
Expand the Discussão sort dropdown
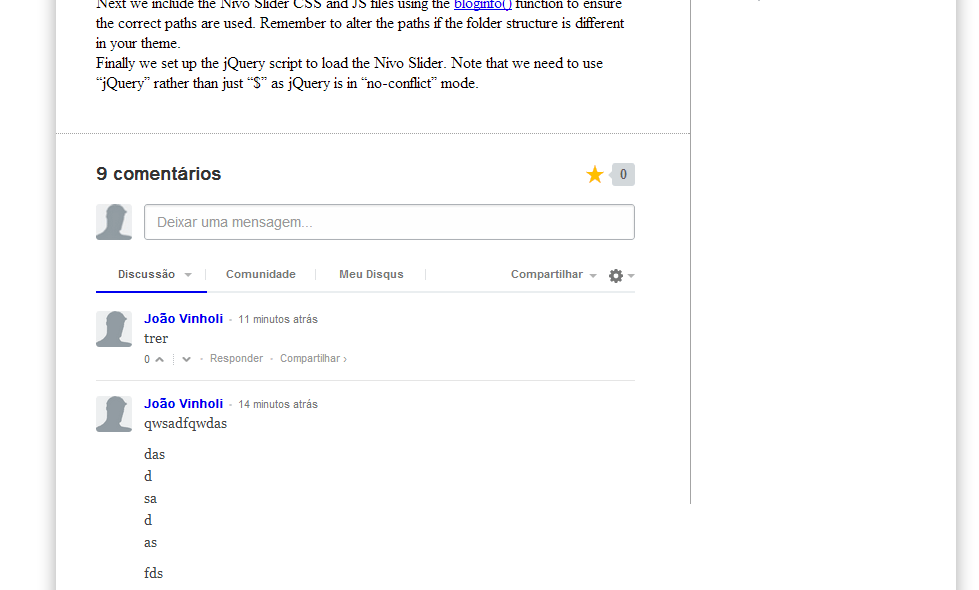coord(151,274)
